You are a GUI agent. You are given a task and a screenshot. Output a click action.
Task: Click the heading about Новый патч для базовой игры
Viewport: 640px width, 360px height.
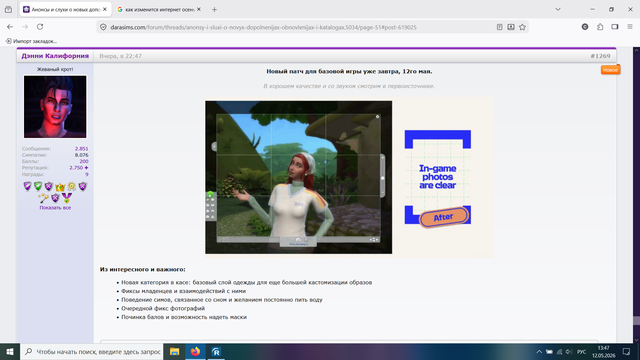point(349,71)
